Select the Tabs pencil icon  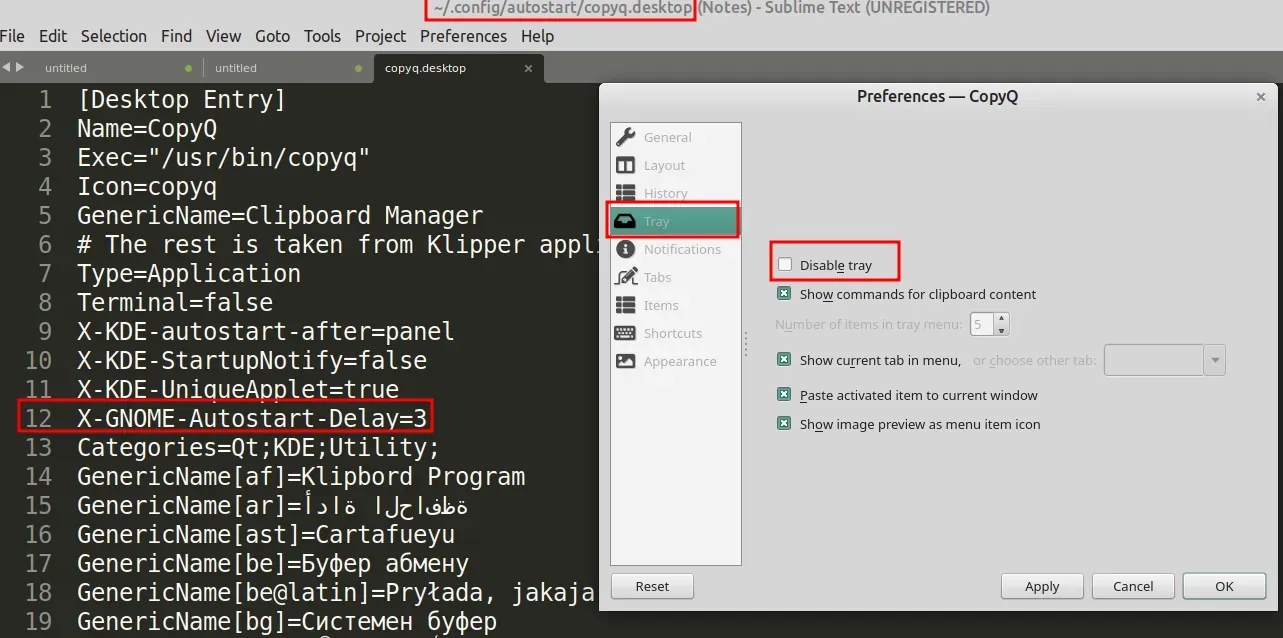point(626,277)
